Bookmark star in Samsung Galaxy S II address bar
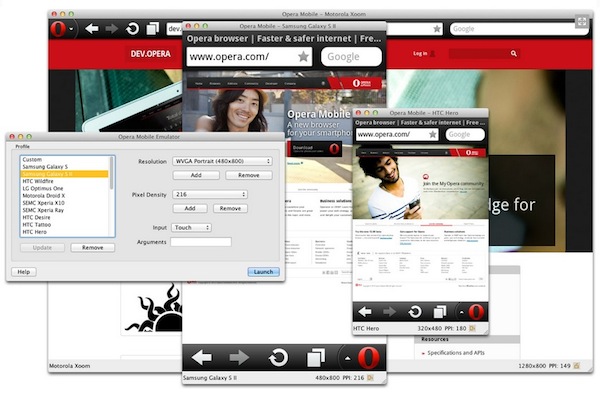600x393 pixels. pyautogui.click(x=303, y=57)
